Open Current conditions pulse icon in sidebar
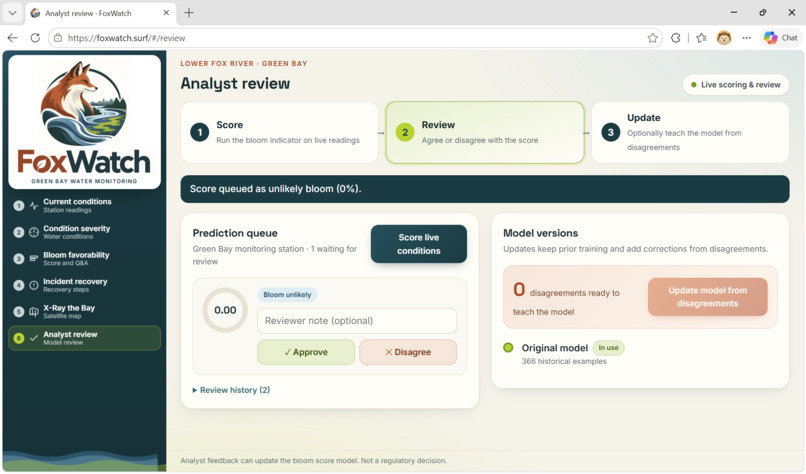The image size is (806, 474). 34,206
